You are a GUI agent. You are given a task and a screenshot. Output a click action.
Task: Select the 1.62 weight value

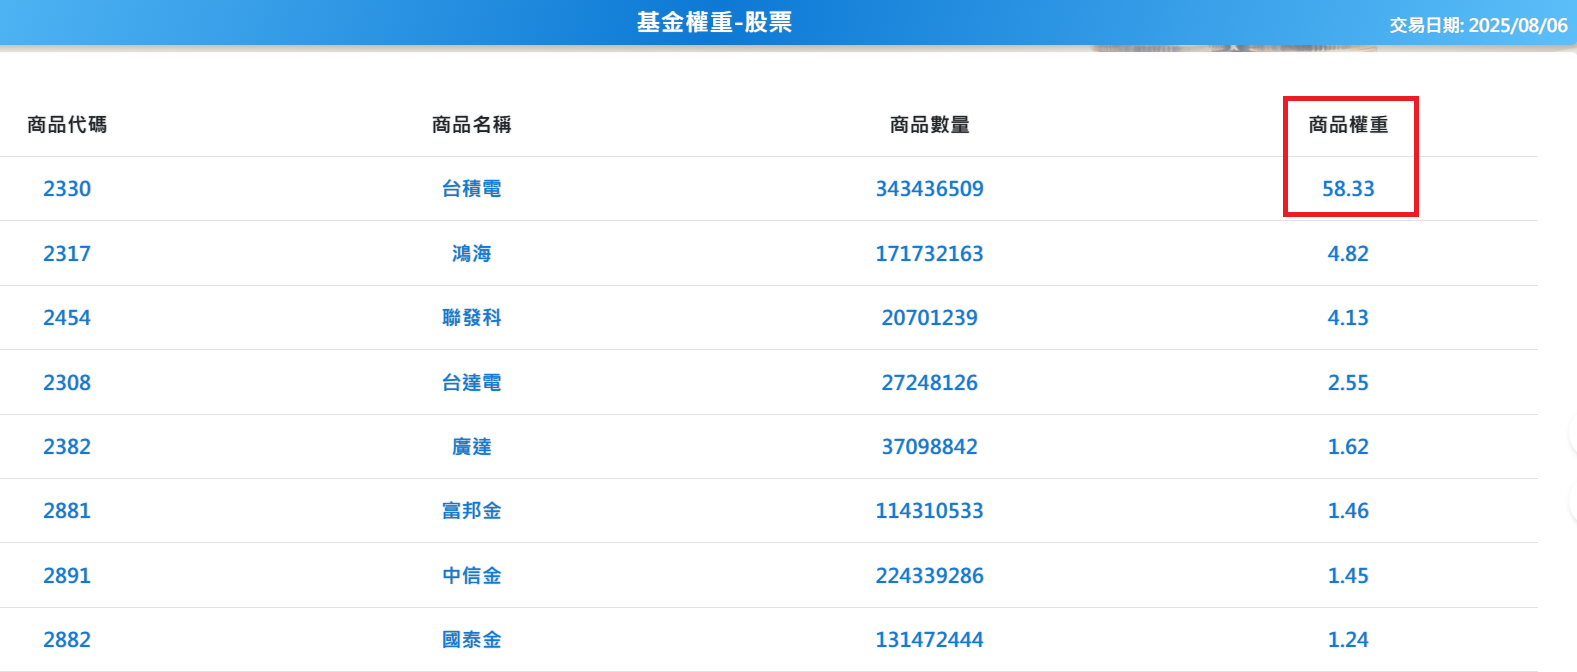[x=1348, y=447]
